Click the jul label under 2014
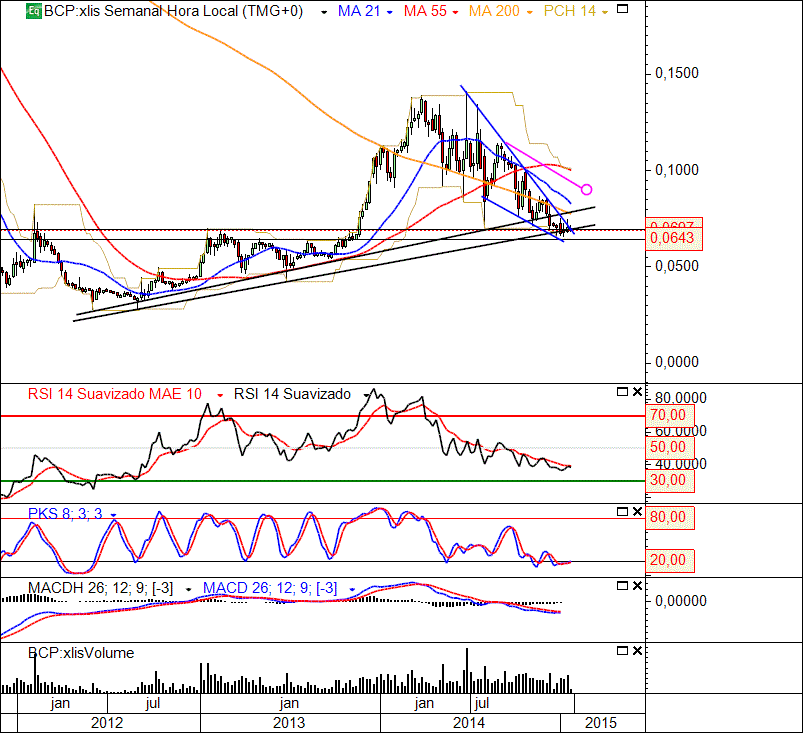The width and height of the screenshot is (803, 733). click(481, 703)
